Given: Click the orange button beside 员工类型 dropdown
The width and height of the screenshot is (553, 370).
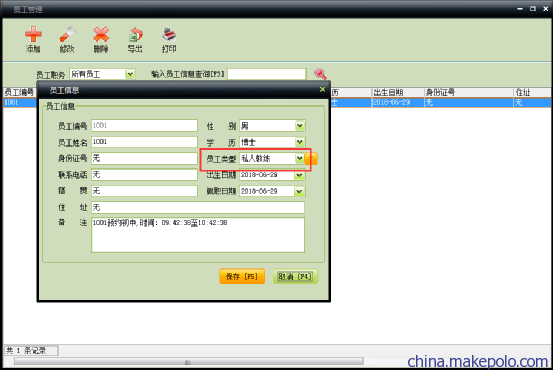Looking at the screenshot, I should click(311, 159).
